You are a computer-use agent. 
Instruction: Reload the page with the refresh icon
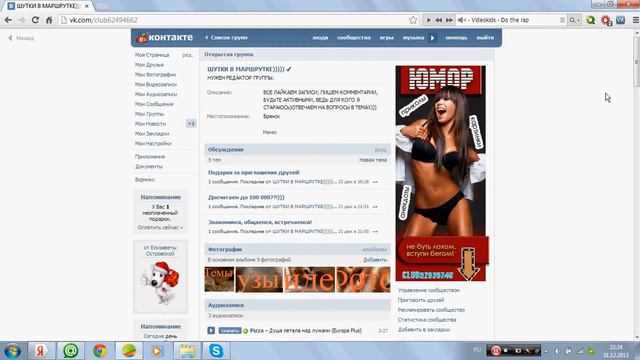coord(35,20)
